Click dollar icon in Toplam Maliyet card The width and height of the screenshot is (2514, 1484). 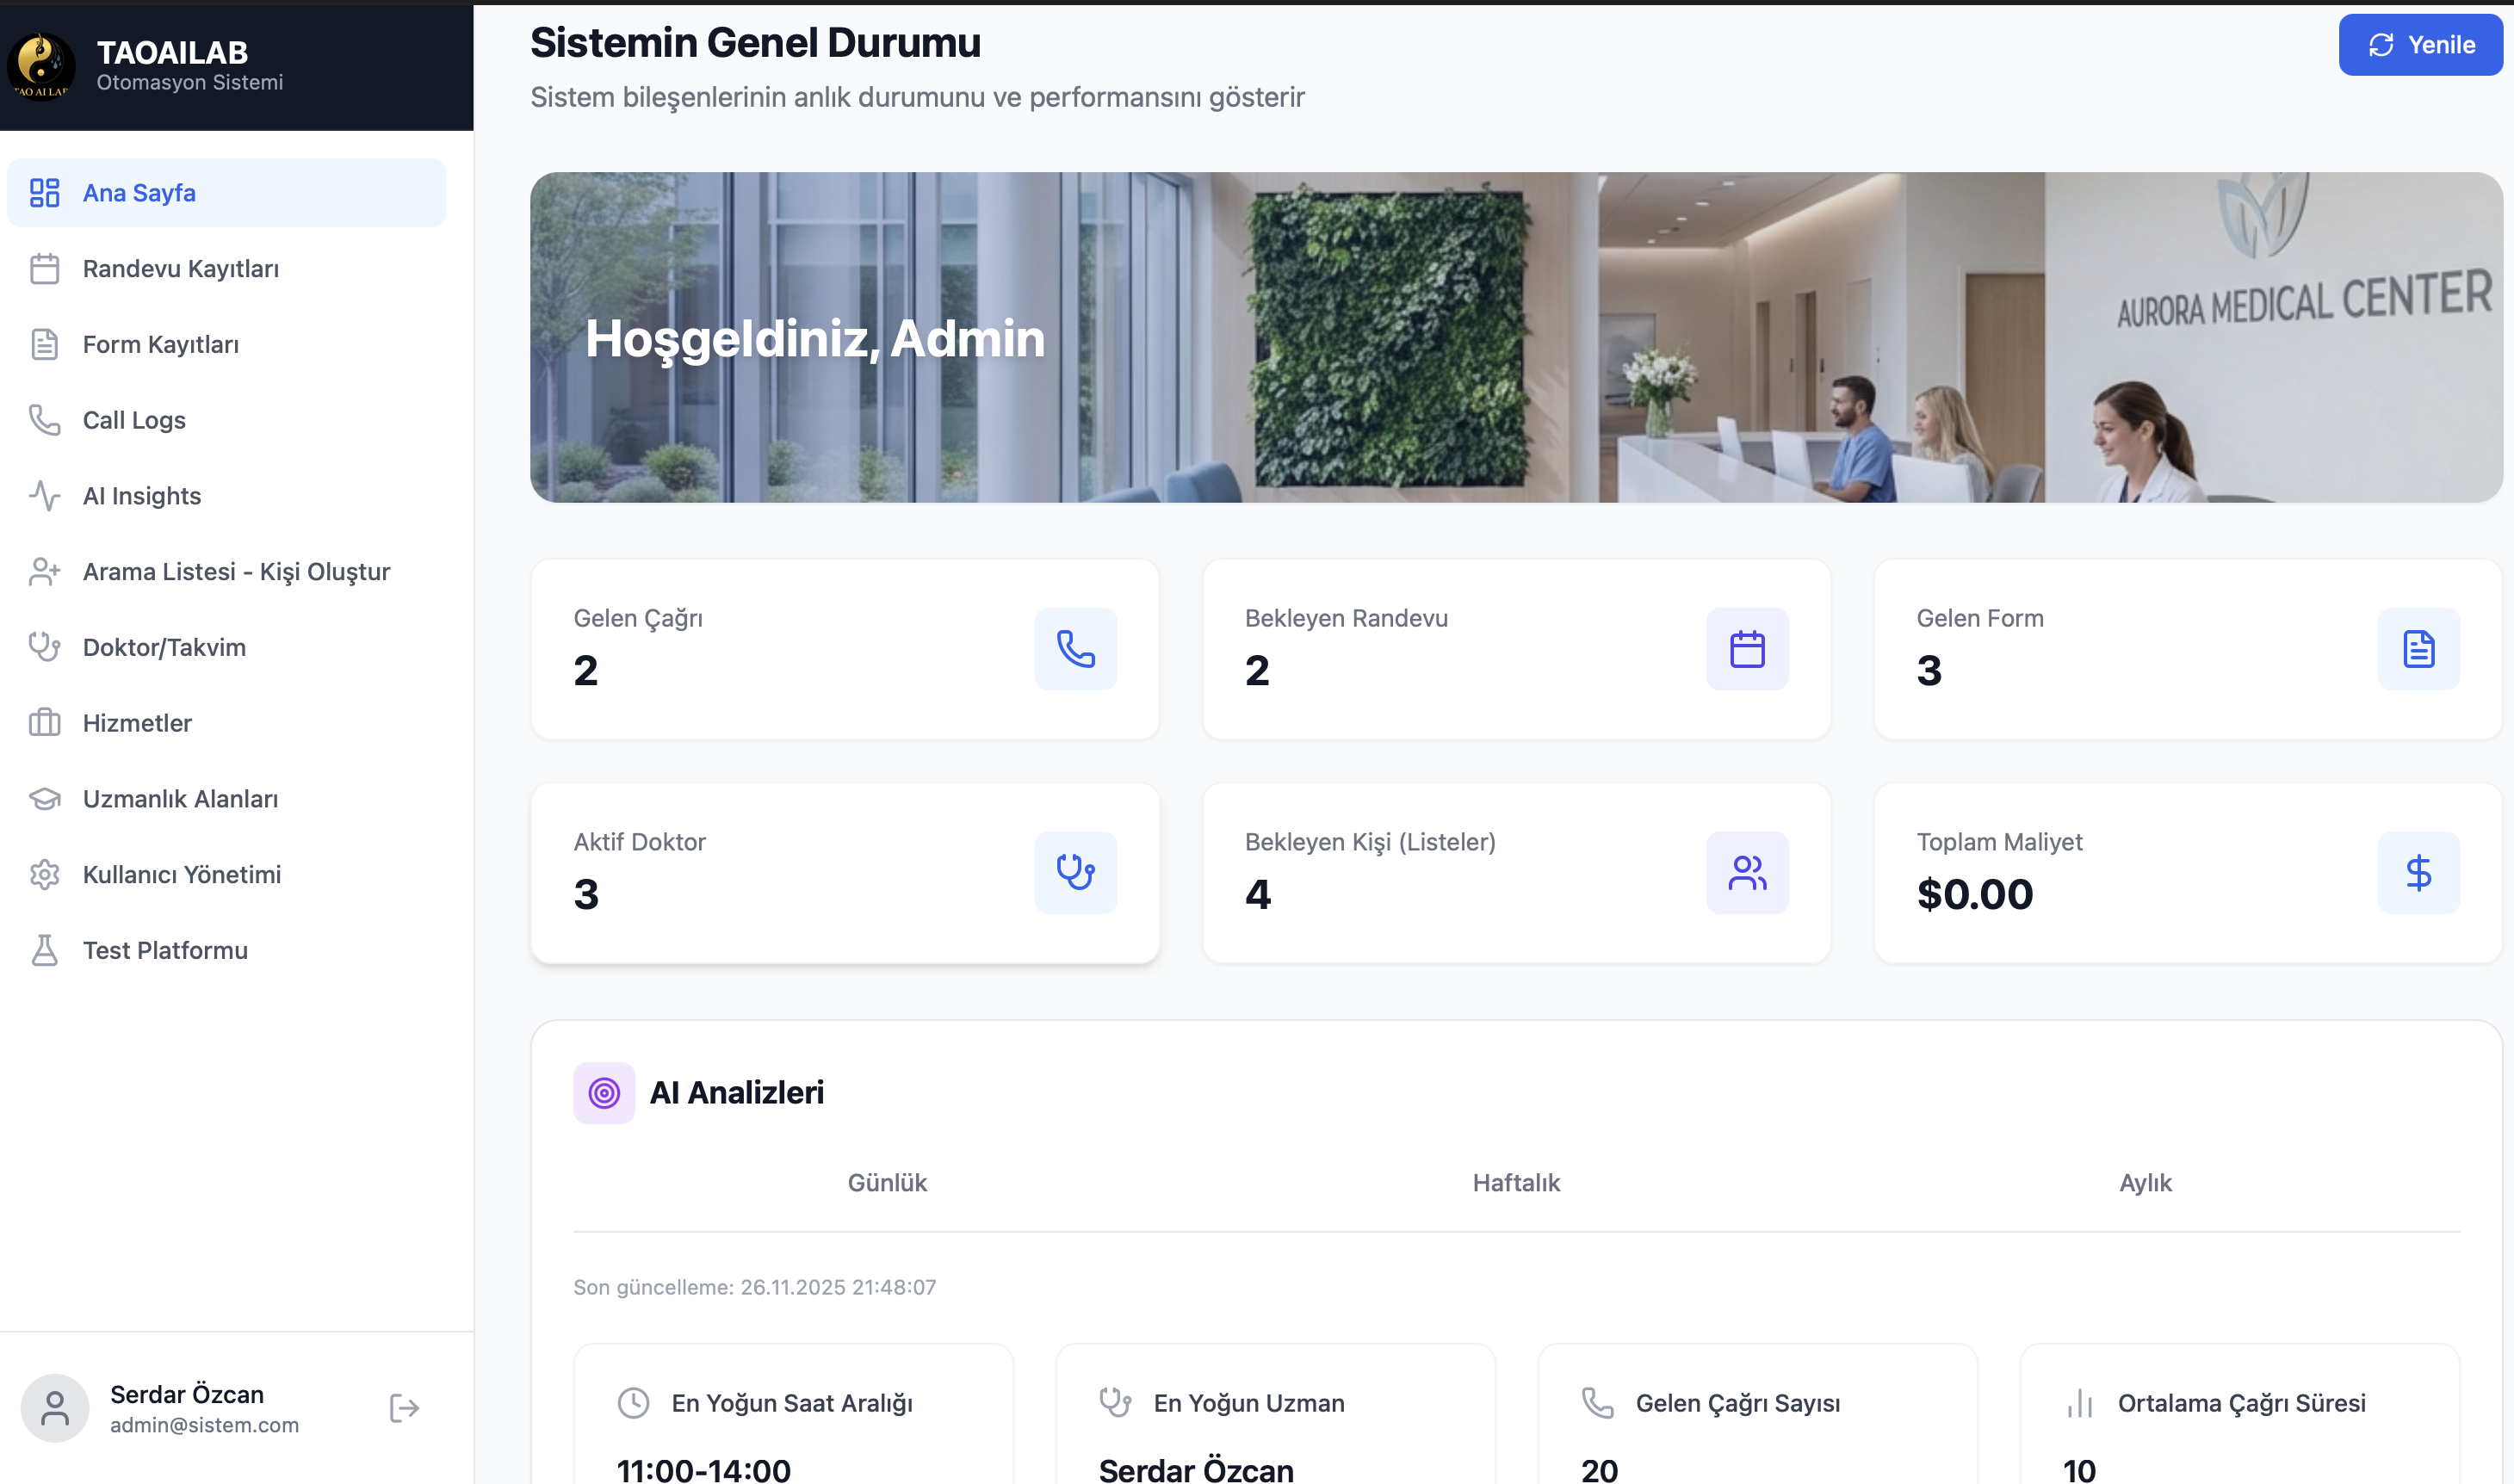[2417, 872]
